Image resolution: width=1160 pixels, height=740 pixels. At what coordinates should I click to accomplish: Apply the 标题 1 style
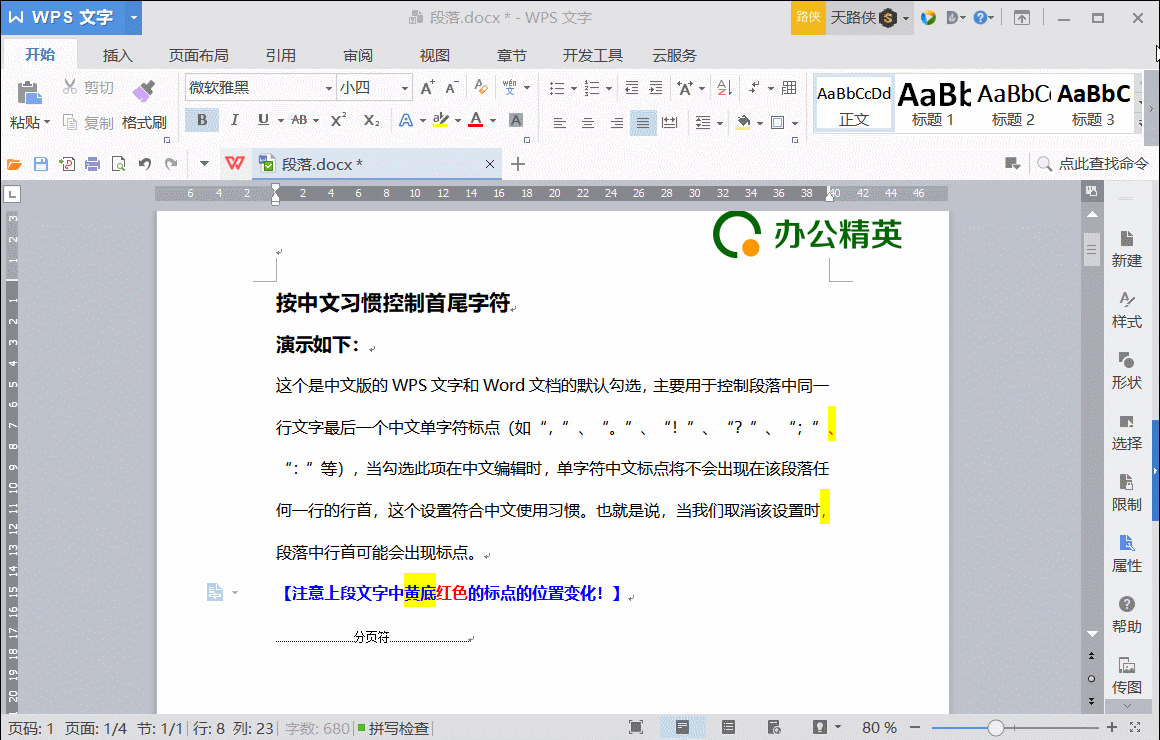[x=933, y=105]
